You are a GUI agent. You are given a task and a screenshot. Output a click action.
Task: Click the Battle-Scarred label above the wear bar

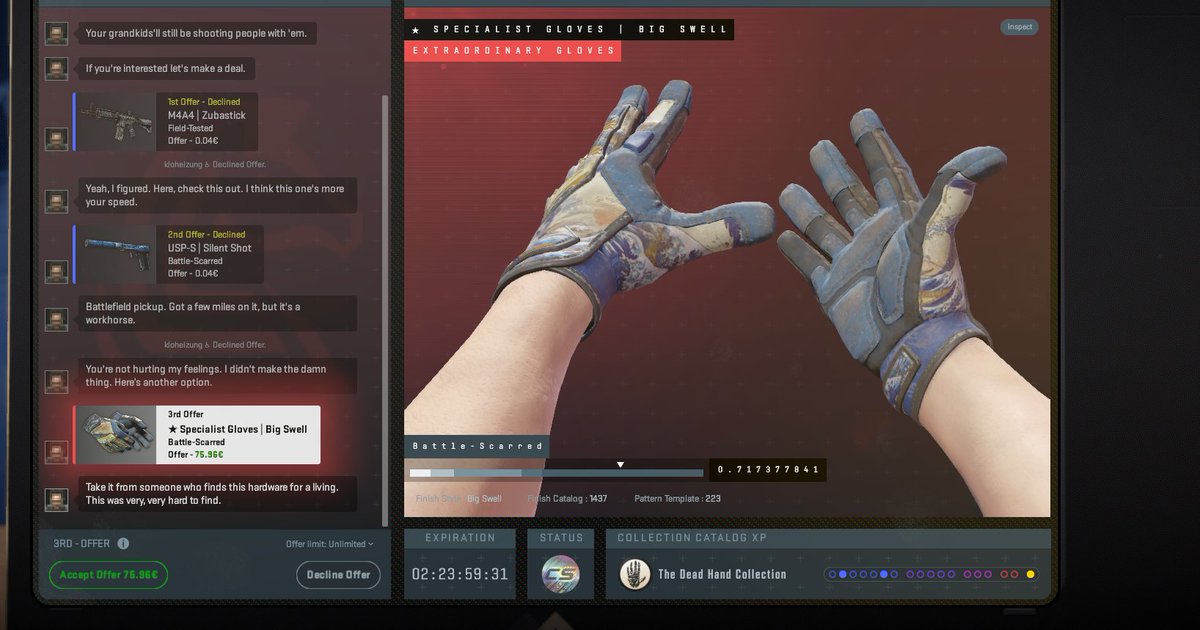[477, 446]
